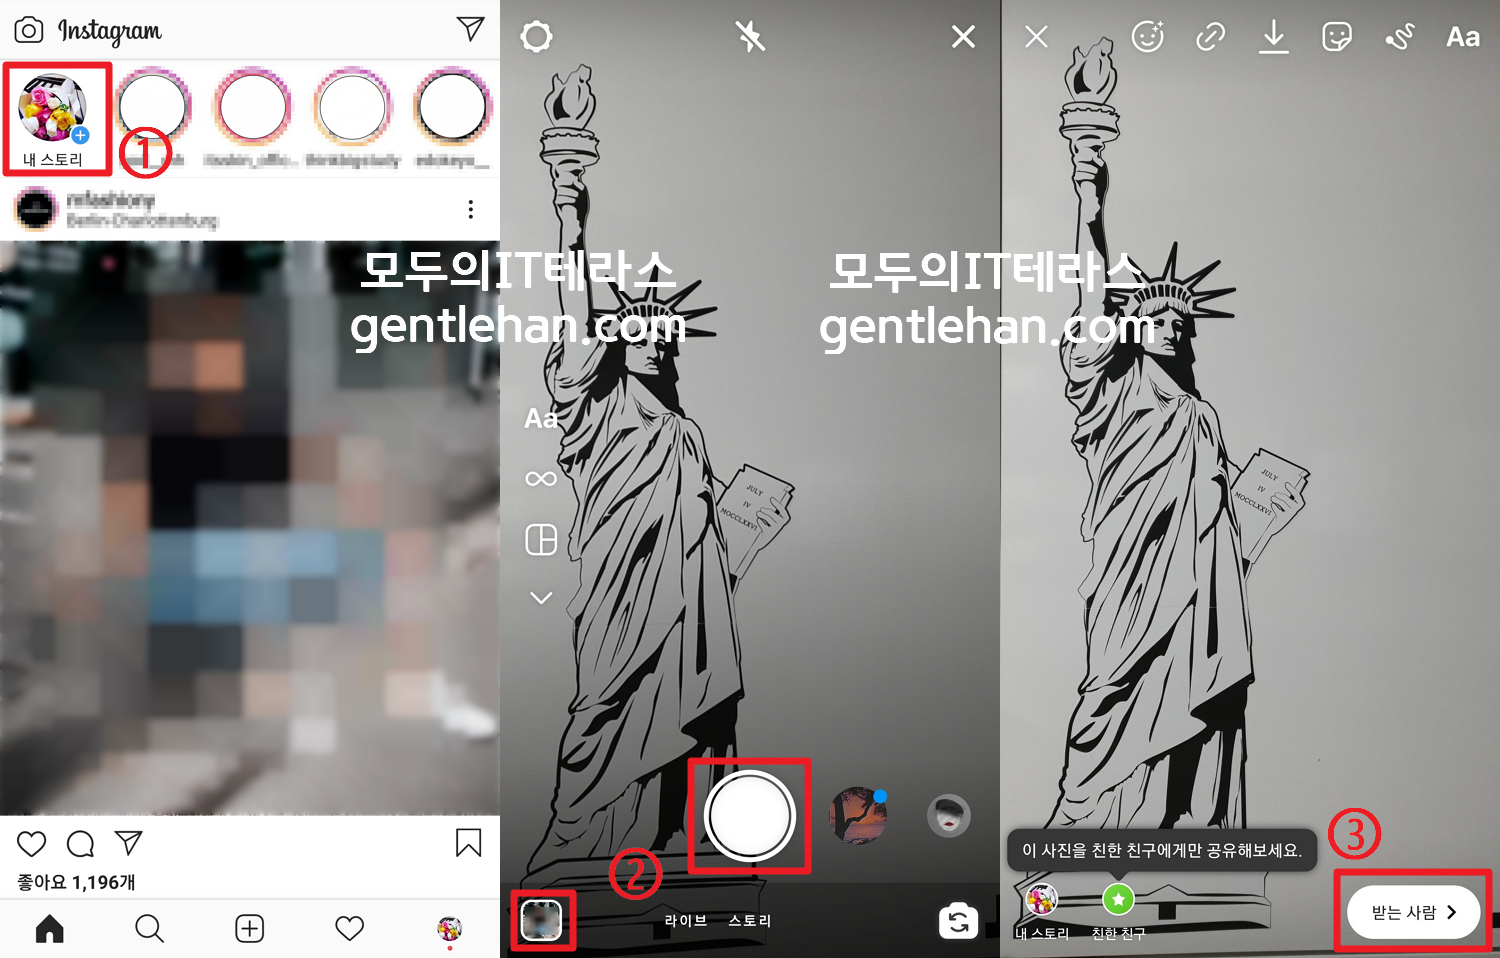
Task: Open second story ring in feed
Action: click(153, 106)
